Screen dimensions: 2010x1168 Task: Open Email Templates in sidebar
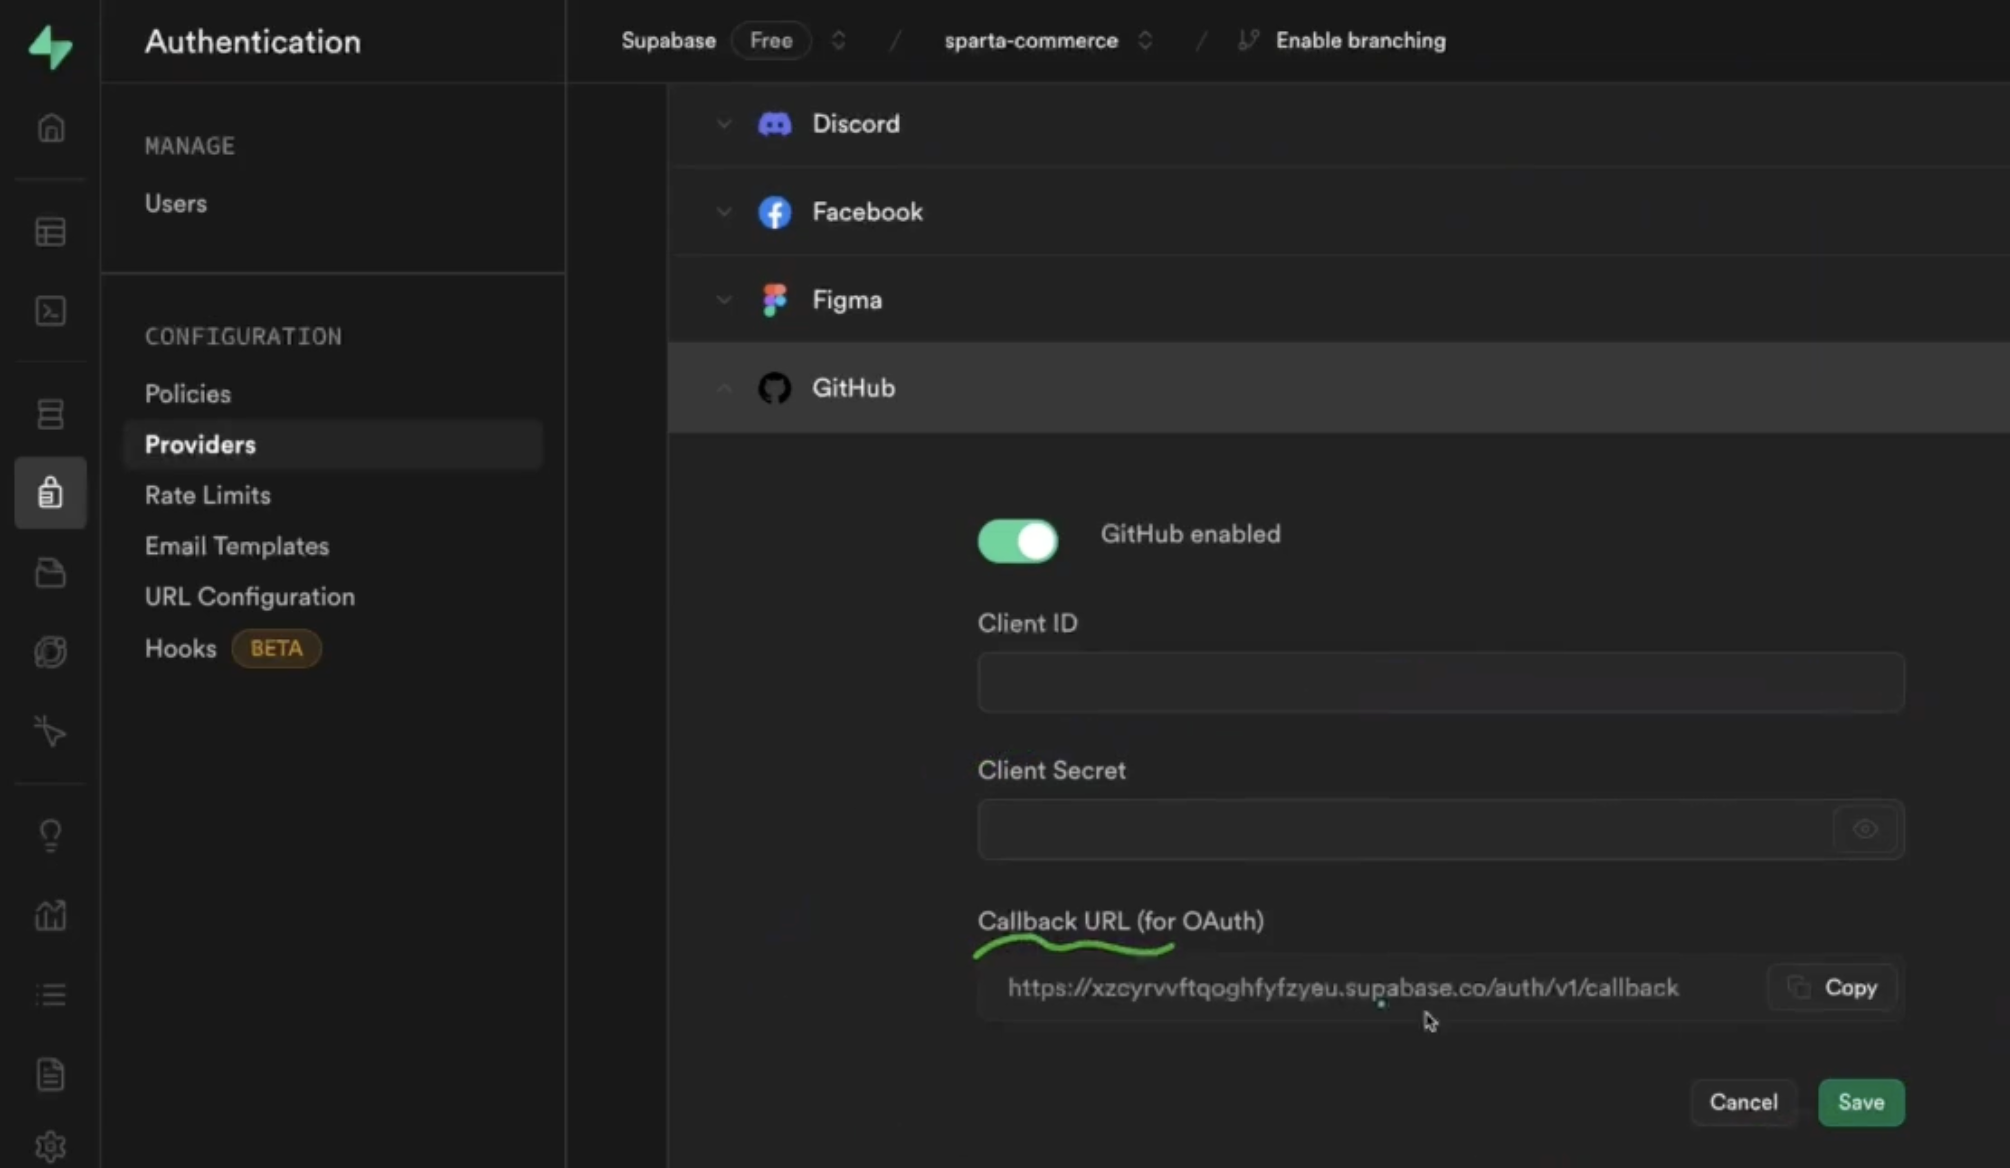pos(236,546)
